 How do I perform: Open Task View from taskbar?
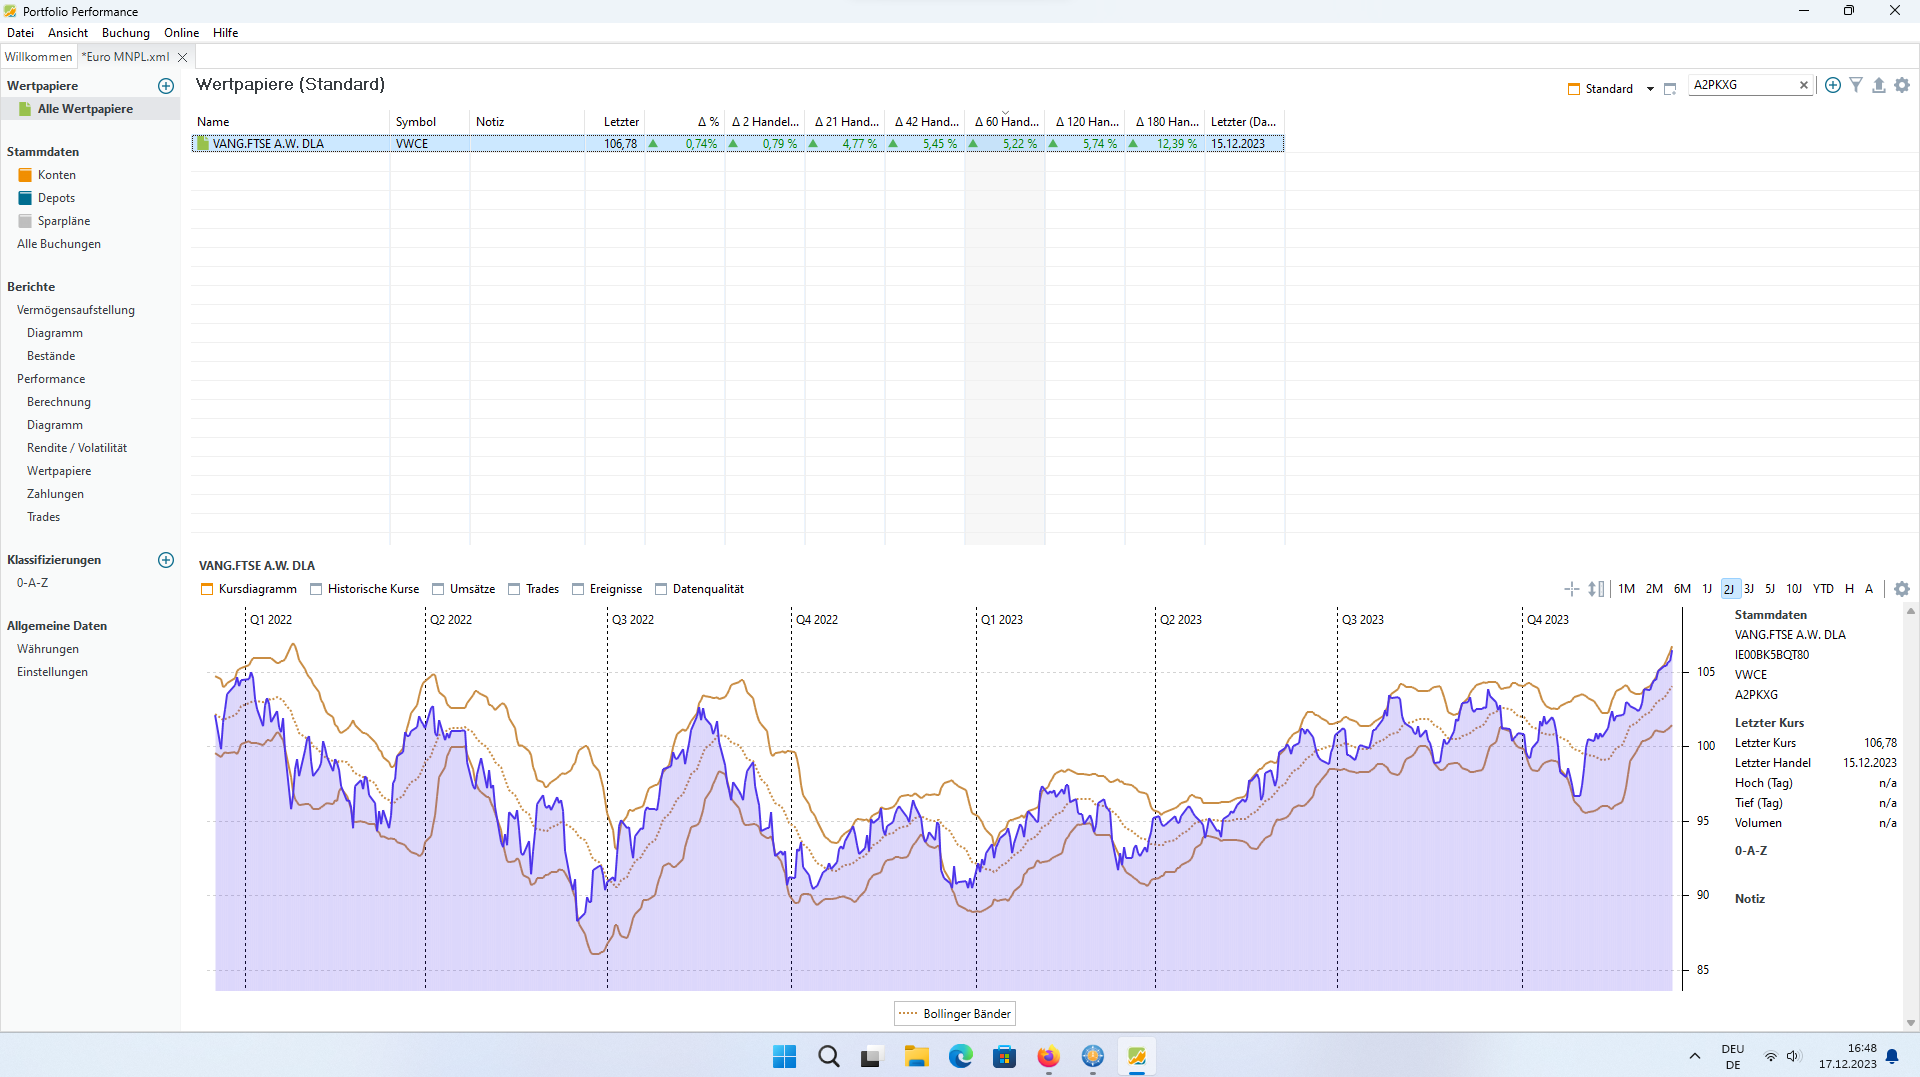tap(872, 1056)
